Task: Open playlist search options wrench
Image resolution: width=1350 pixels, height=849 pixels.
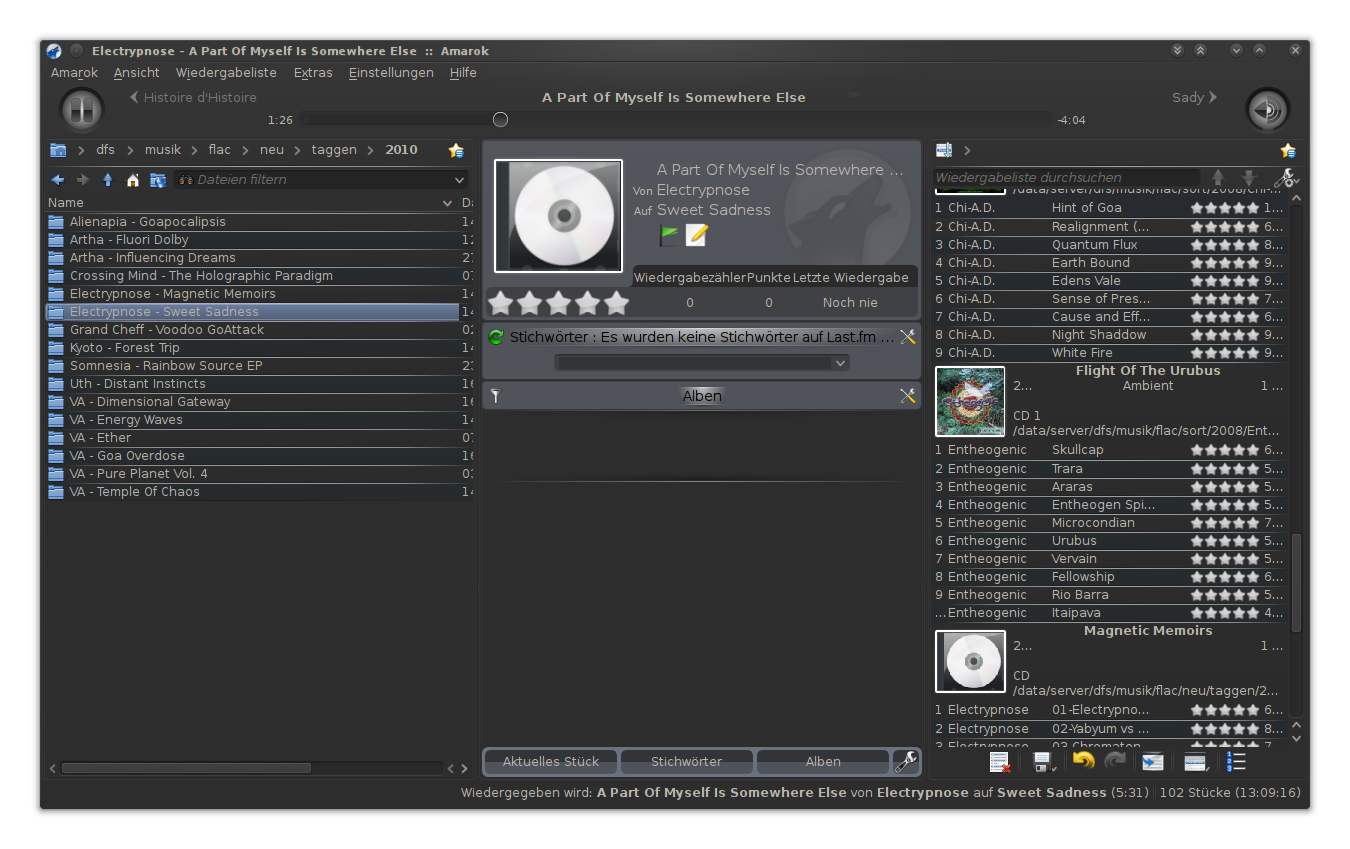Action: tap(1285, 178)
